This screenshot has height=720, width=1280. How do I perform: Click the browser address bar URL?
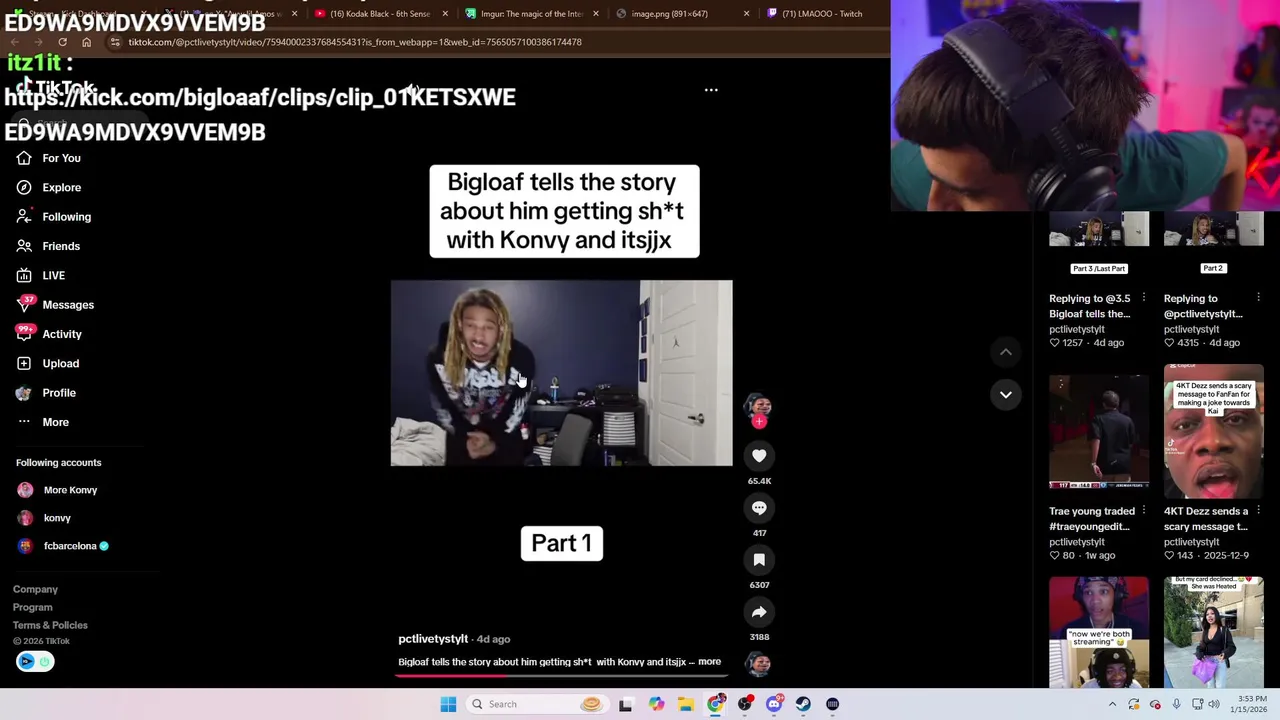355,42
